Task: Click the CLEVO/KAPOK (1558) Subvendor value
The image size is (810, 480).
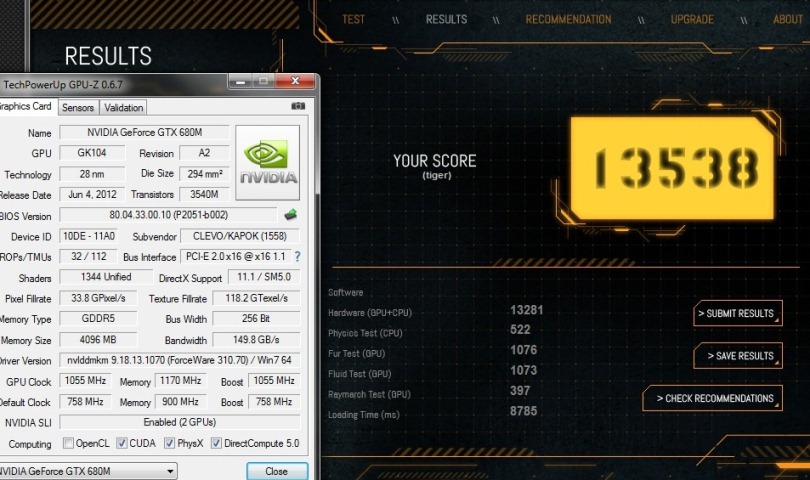Action: (240, 236)
